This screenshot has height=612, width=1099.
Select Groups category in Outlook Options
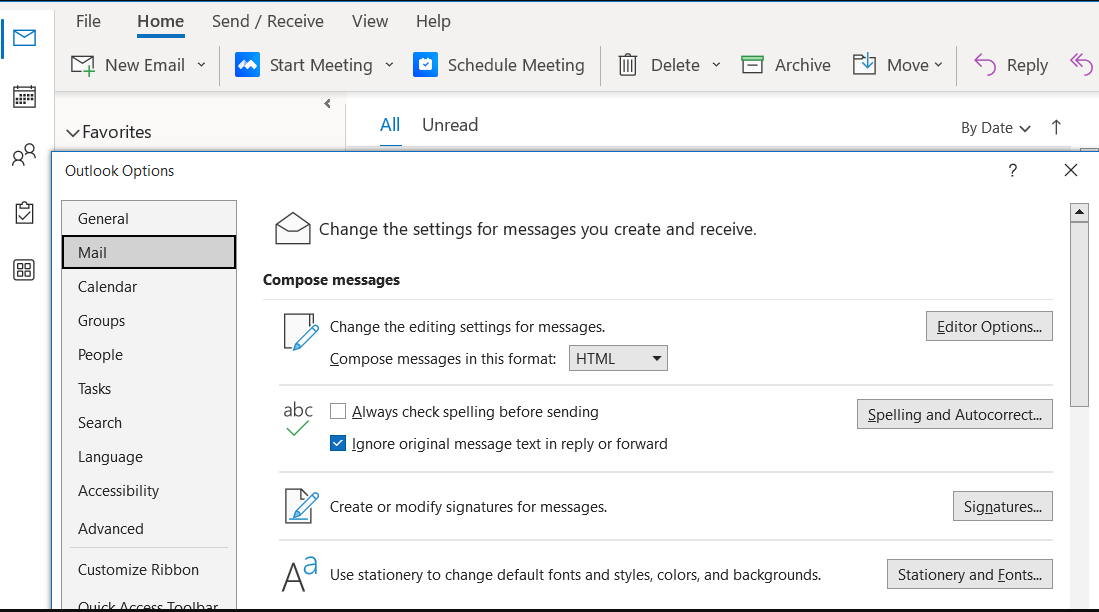coord(149,320)
